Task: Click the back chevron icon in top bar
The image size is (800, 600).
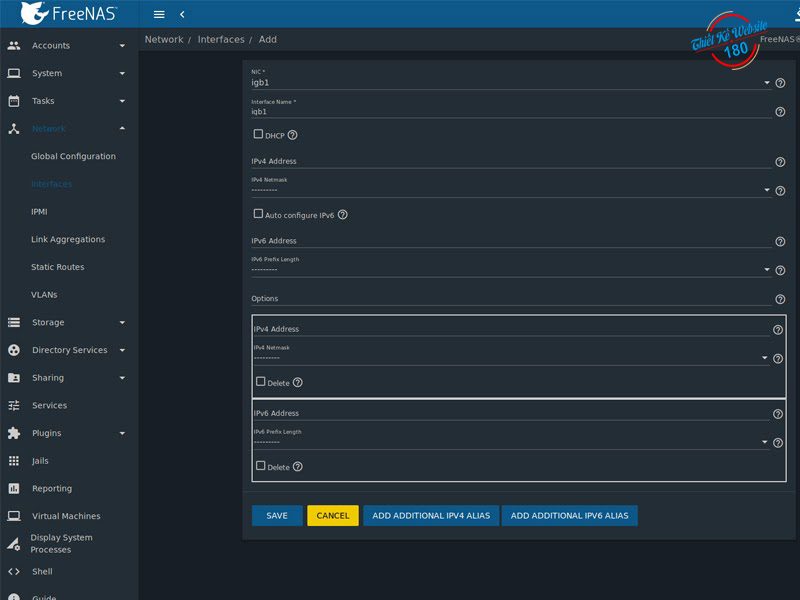Action: pos(182,14)
